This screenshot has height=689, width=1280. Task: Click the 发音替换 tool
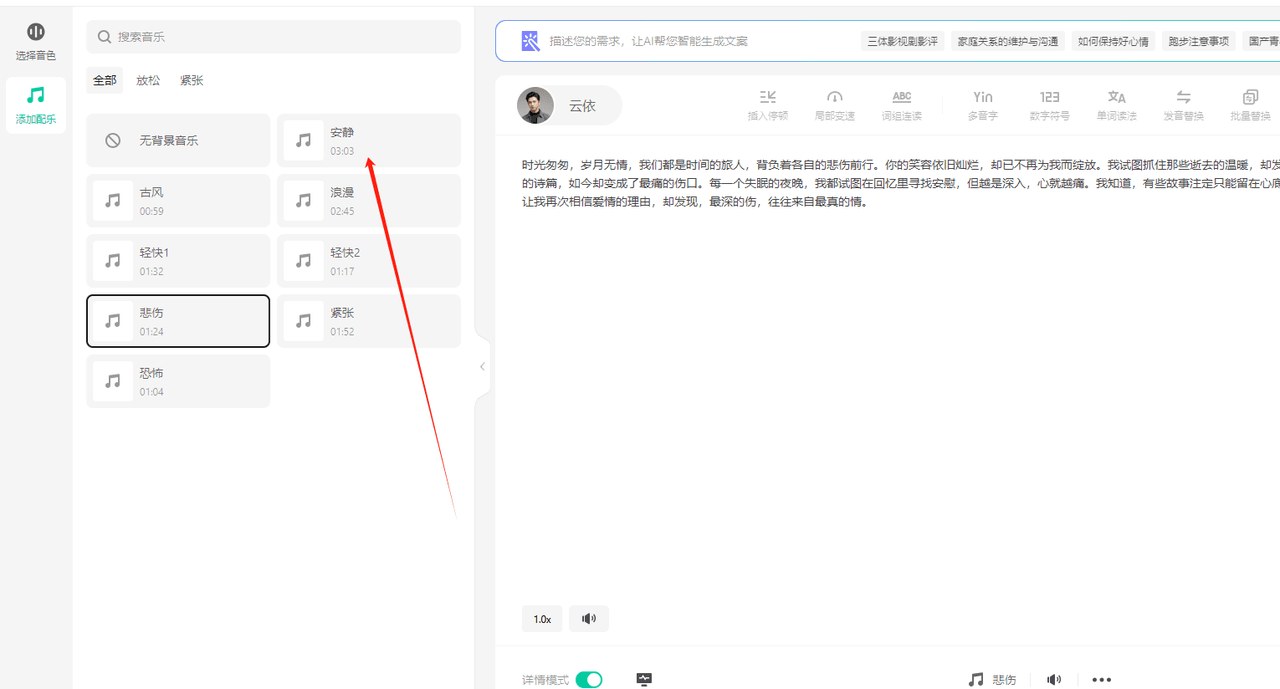[1184, 105]
